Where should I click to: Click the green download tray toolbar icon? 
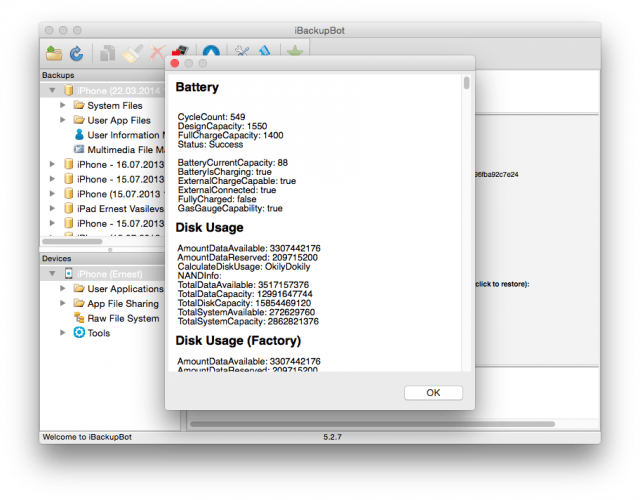point(294,53)
